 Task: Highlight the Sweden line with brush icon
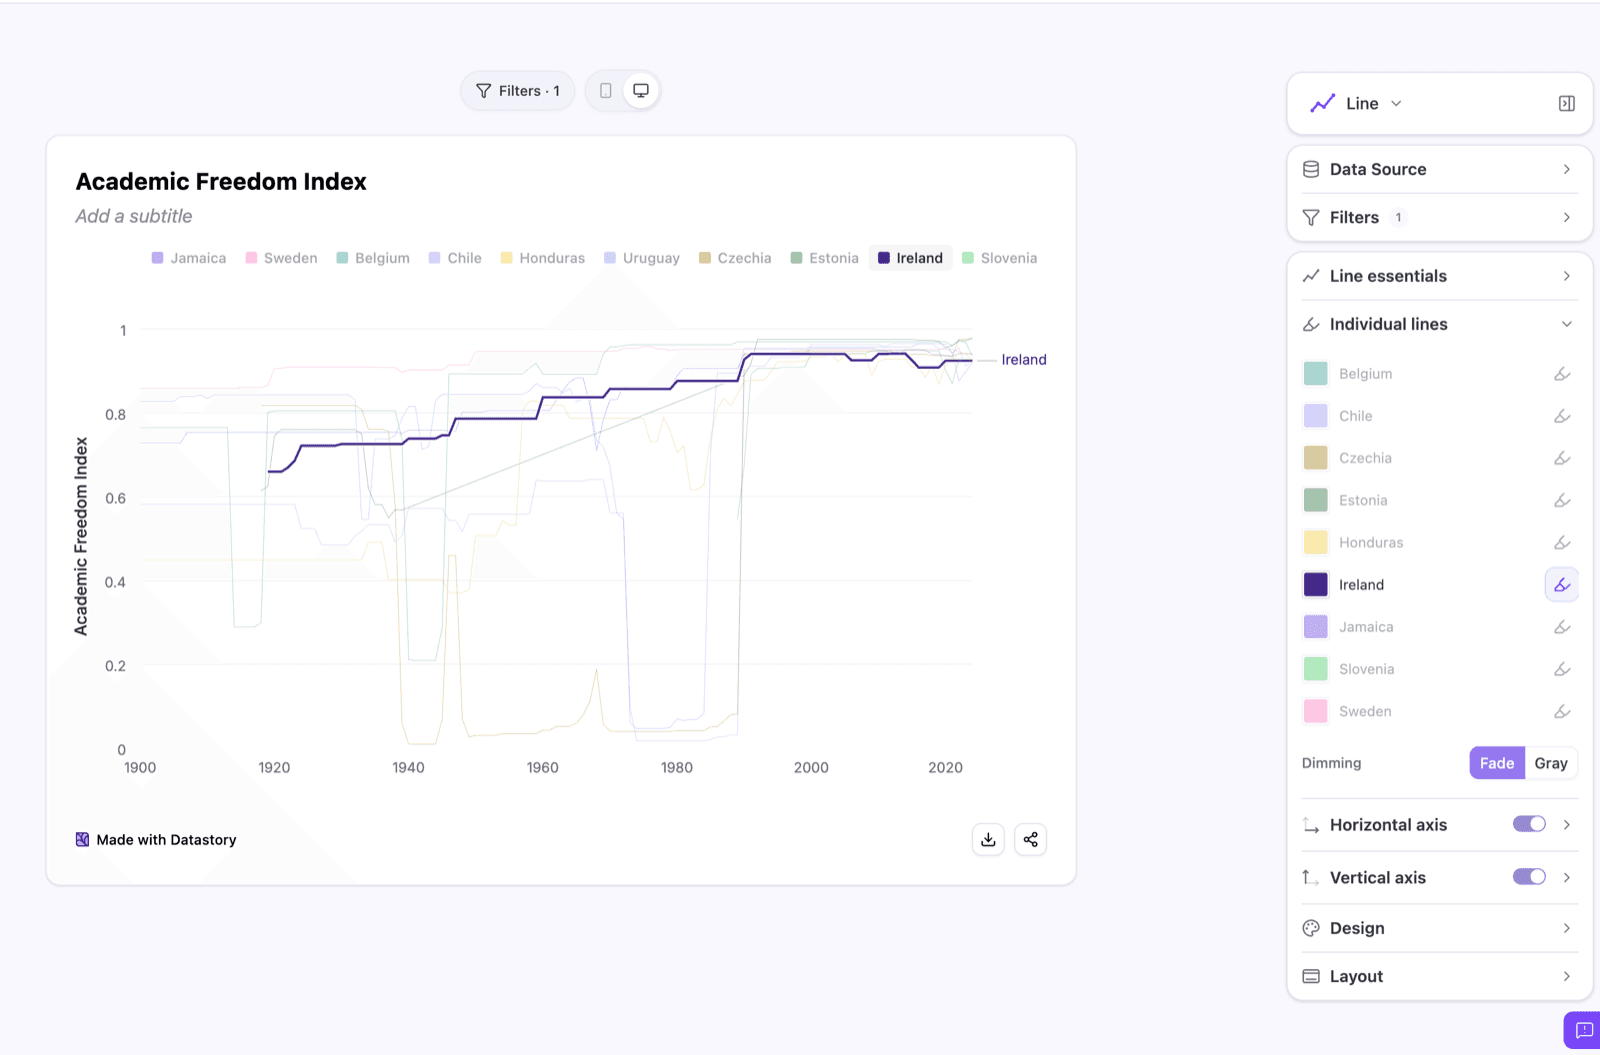pyautogui.click(x=1562, y=712)
